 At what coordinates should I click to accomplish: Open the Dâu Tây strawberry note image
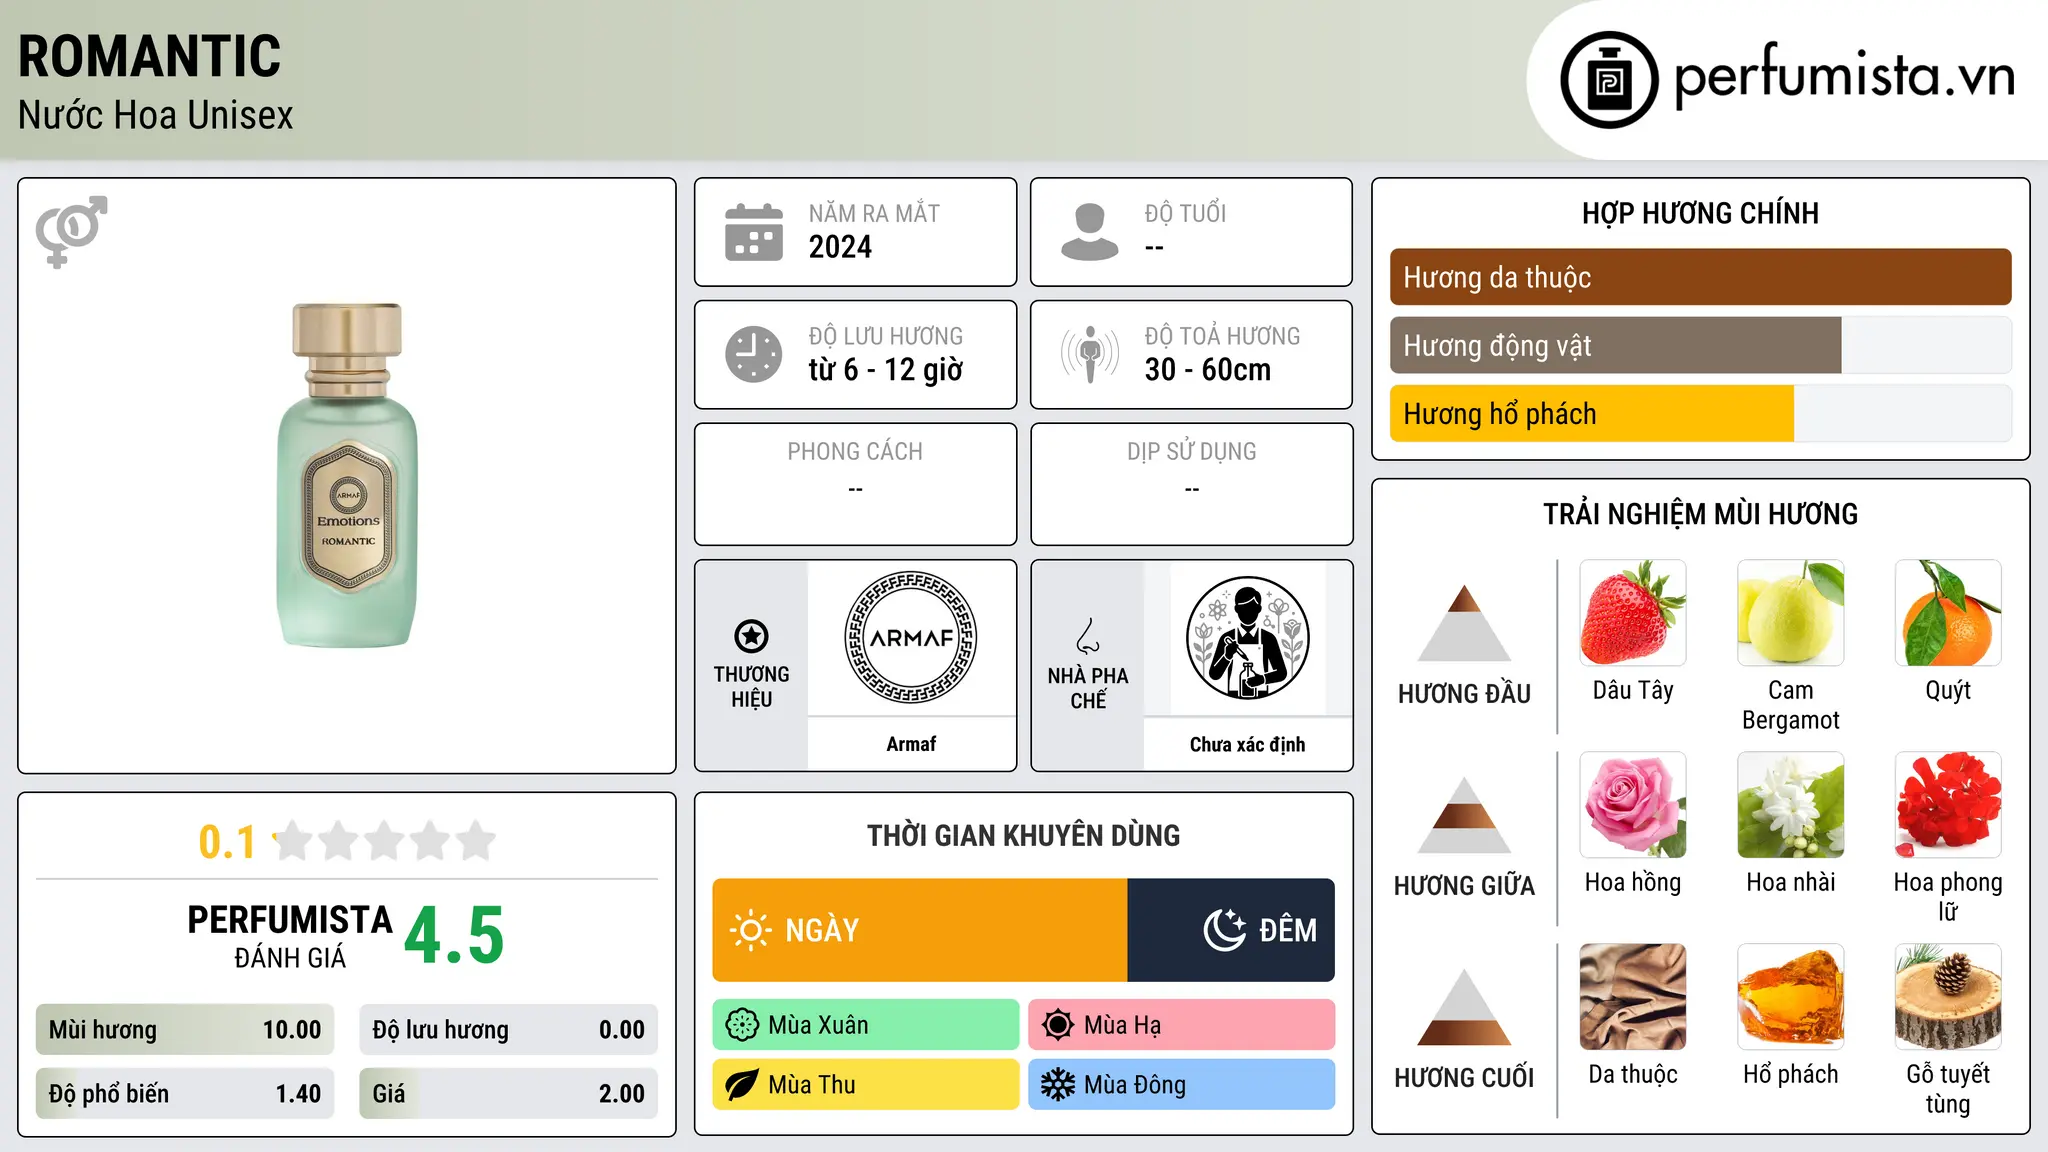[x=1633, y=613]
